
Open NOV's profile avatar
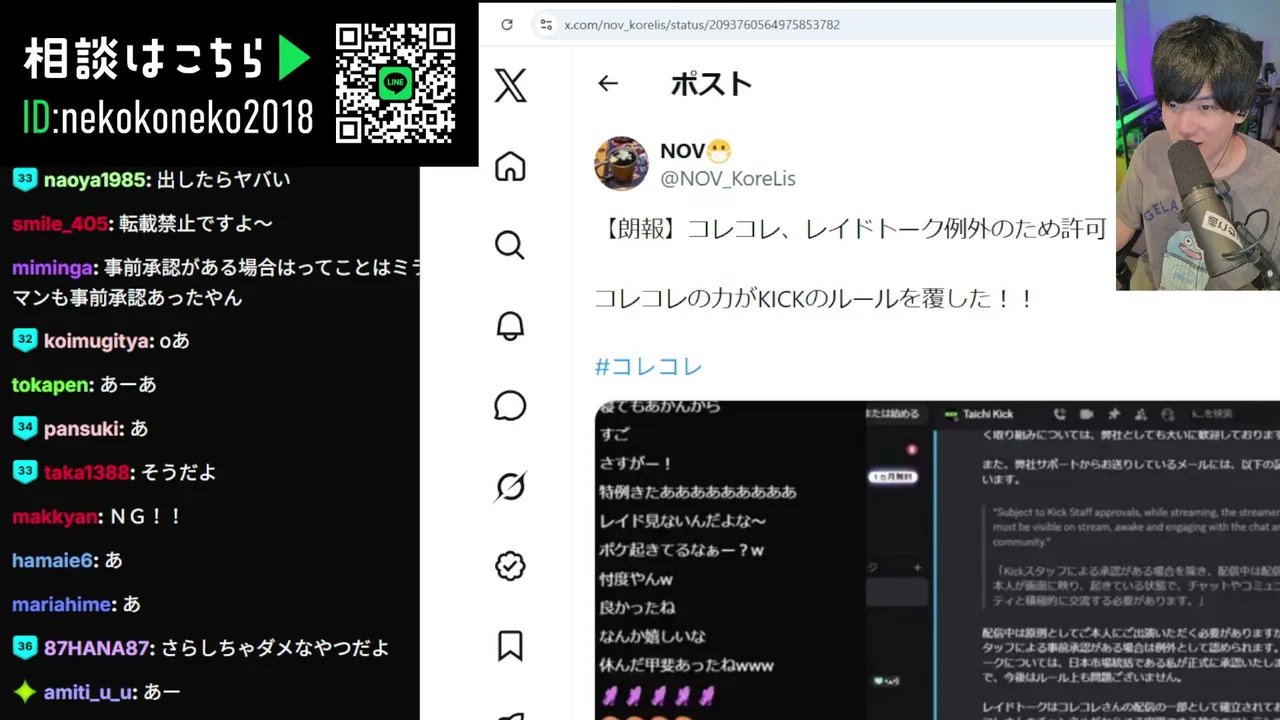tap(621, 164)
